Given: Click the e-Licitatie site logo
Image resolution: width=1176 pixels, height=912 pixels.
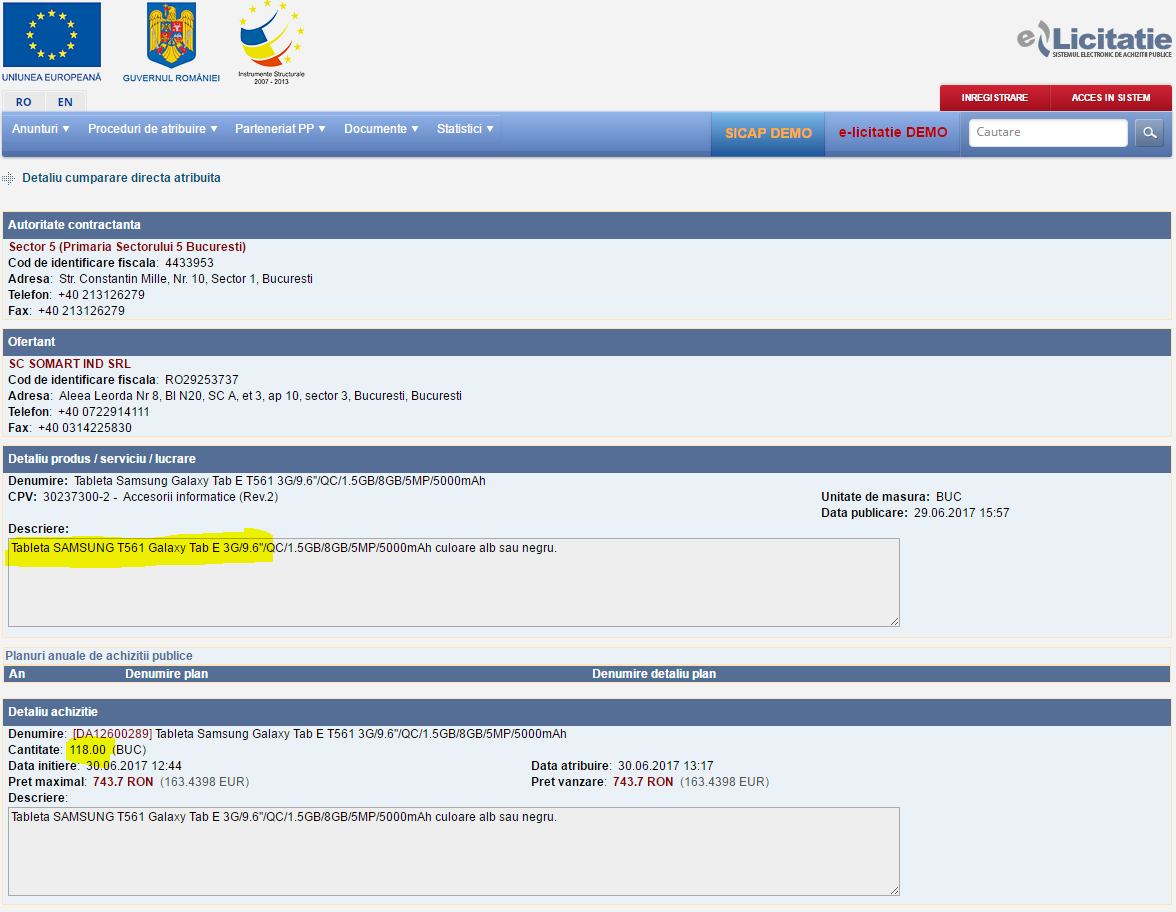Looking at the screenshot, I should 1094,38.
